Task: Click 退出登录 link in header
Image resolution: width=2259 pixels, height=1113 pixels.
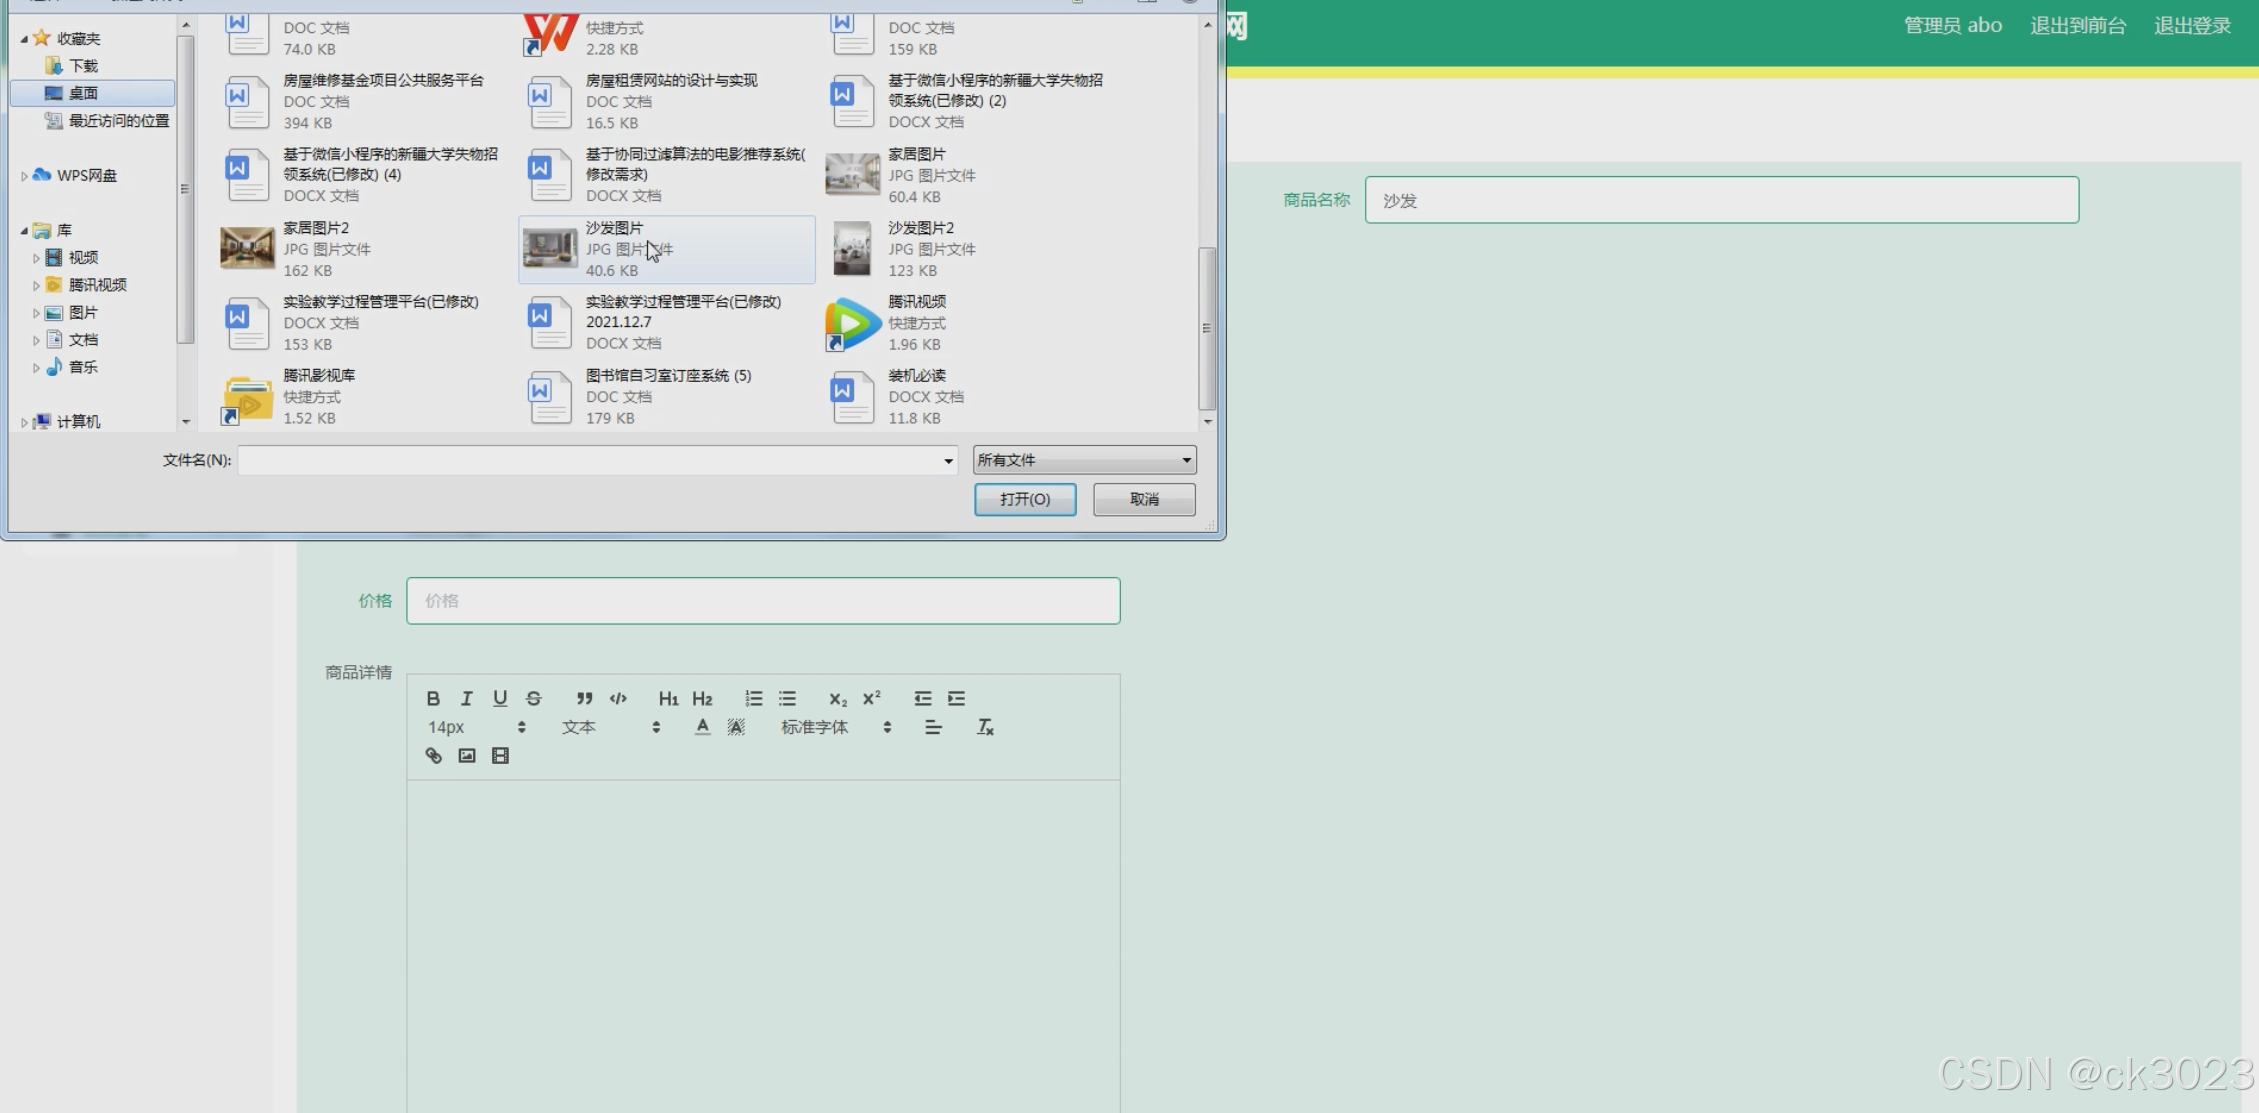Action: [2192, 26]
